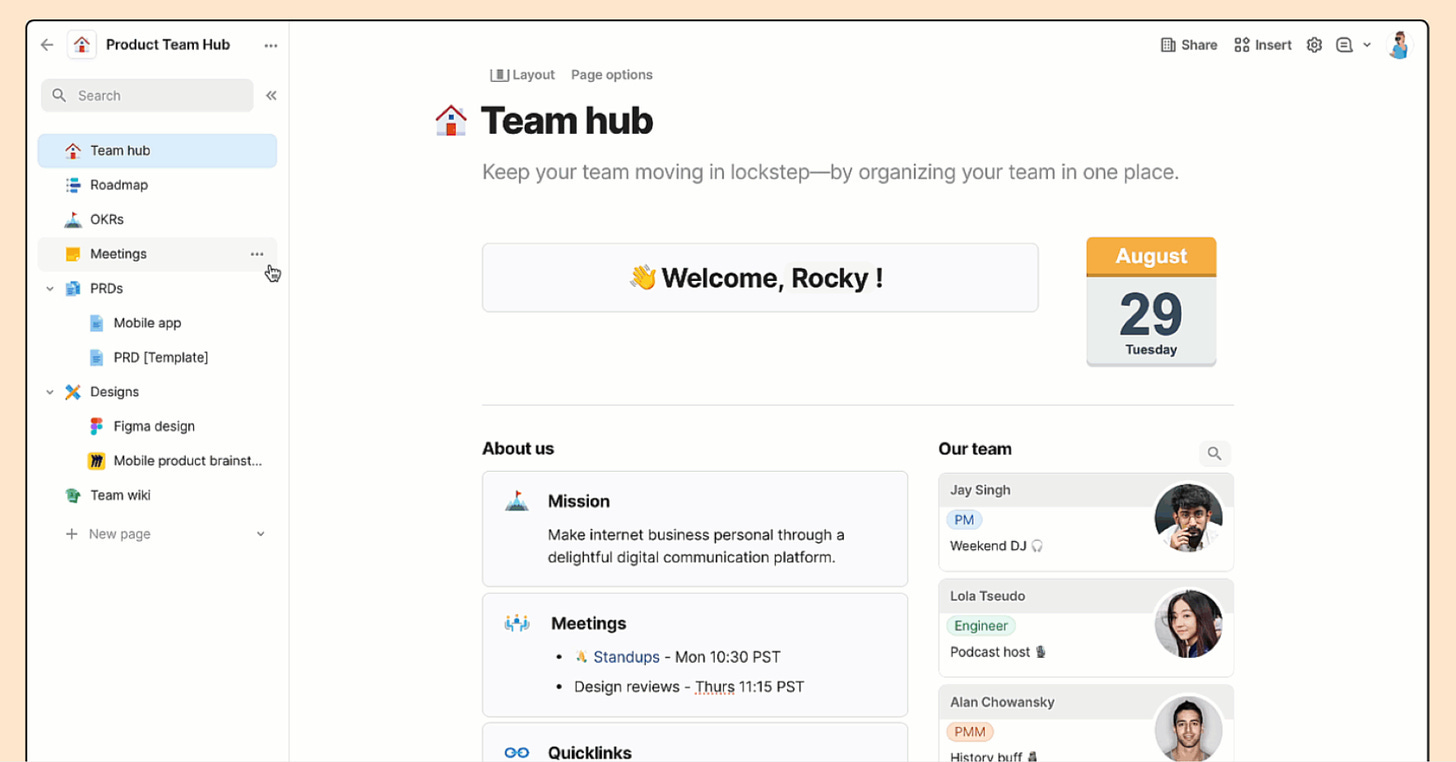
Task: Click the Meetings sticky note icon
Action: [73, 254]
